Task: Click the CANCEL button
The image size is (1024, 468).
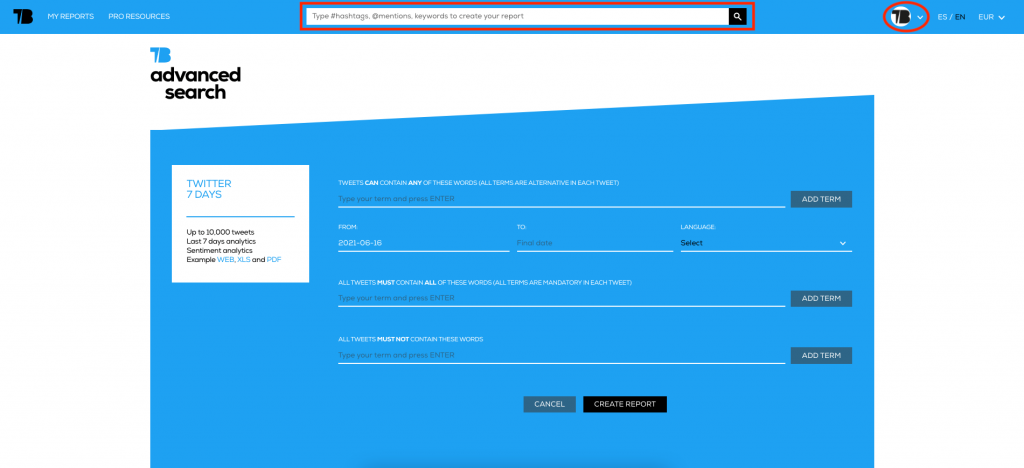Action: (549, 404)
